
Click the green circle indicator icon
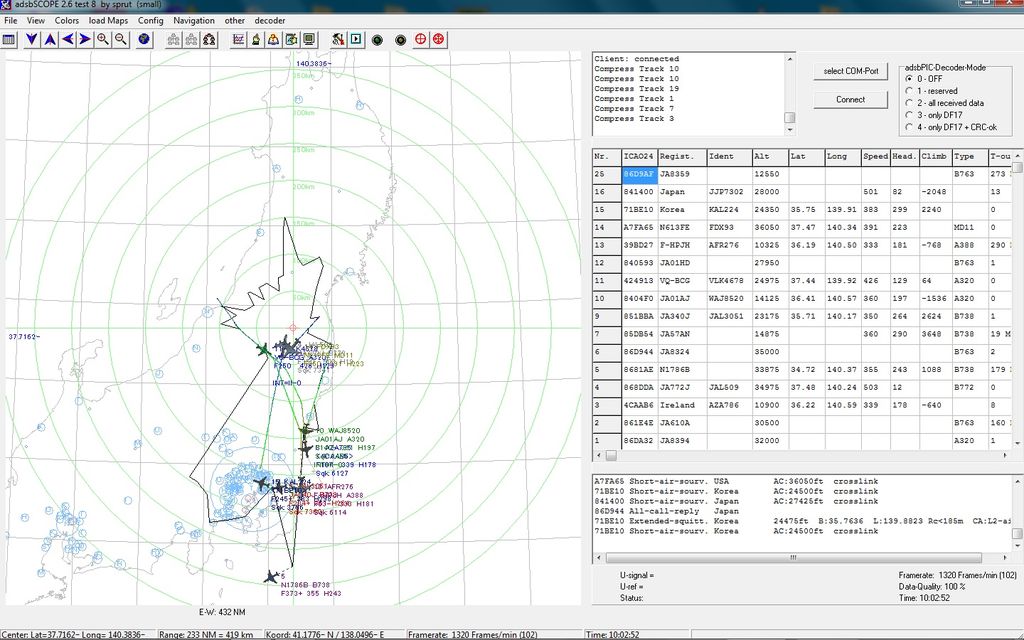(x=377, y=40)
